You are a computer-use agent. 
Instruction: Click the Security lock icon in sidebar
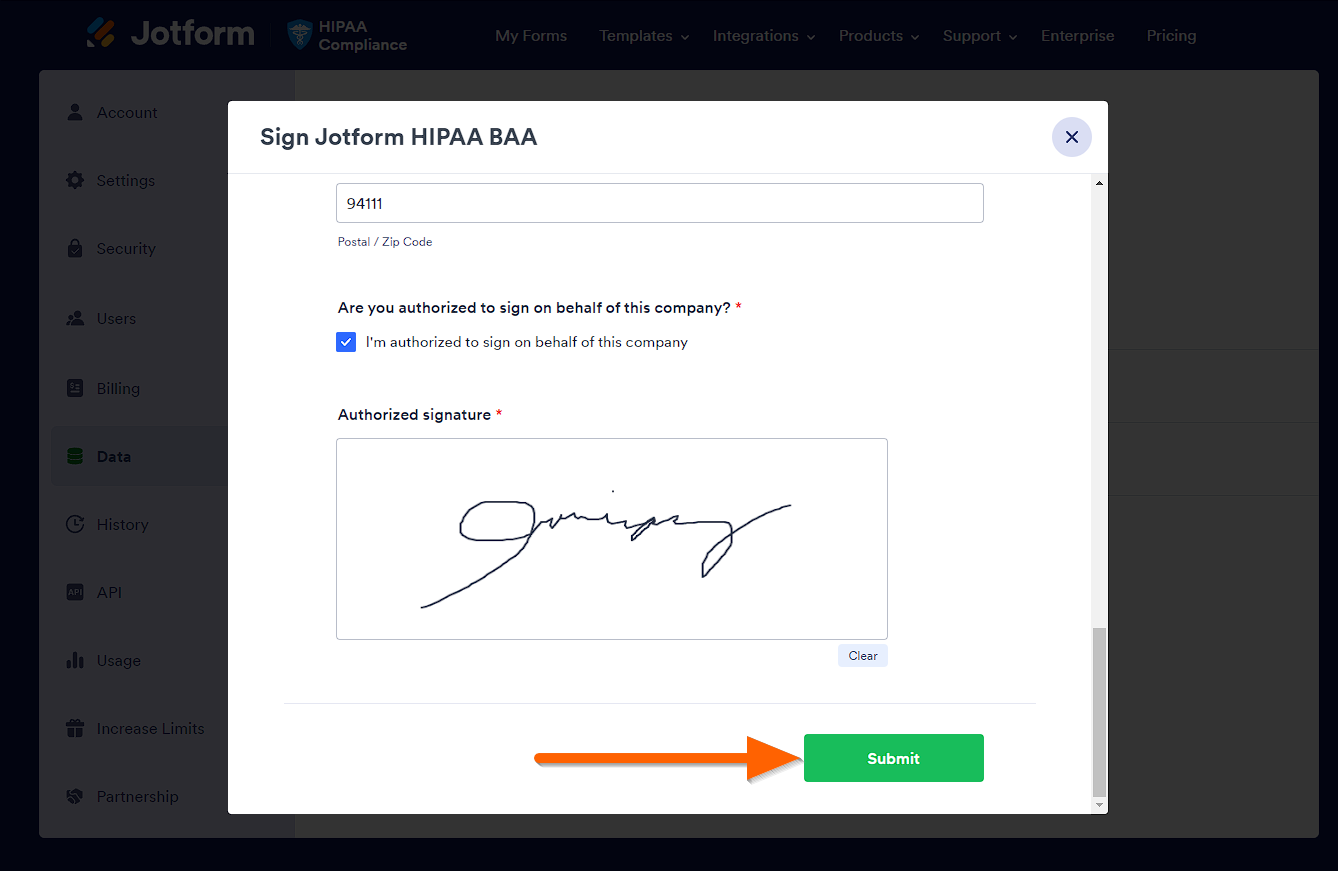(x=75, y=248)
